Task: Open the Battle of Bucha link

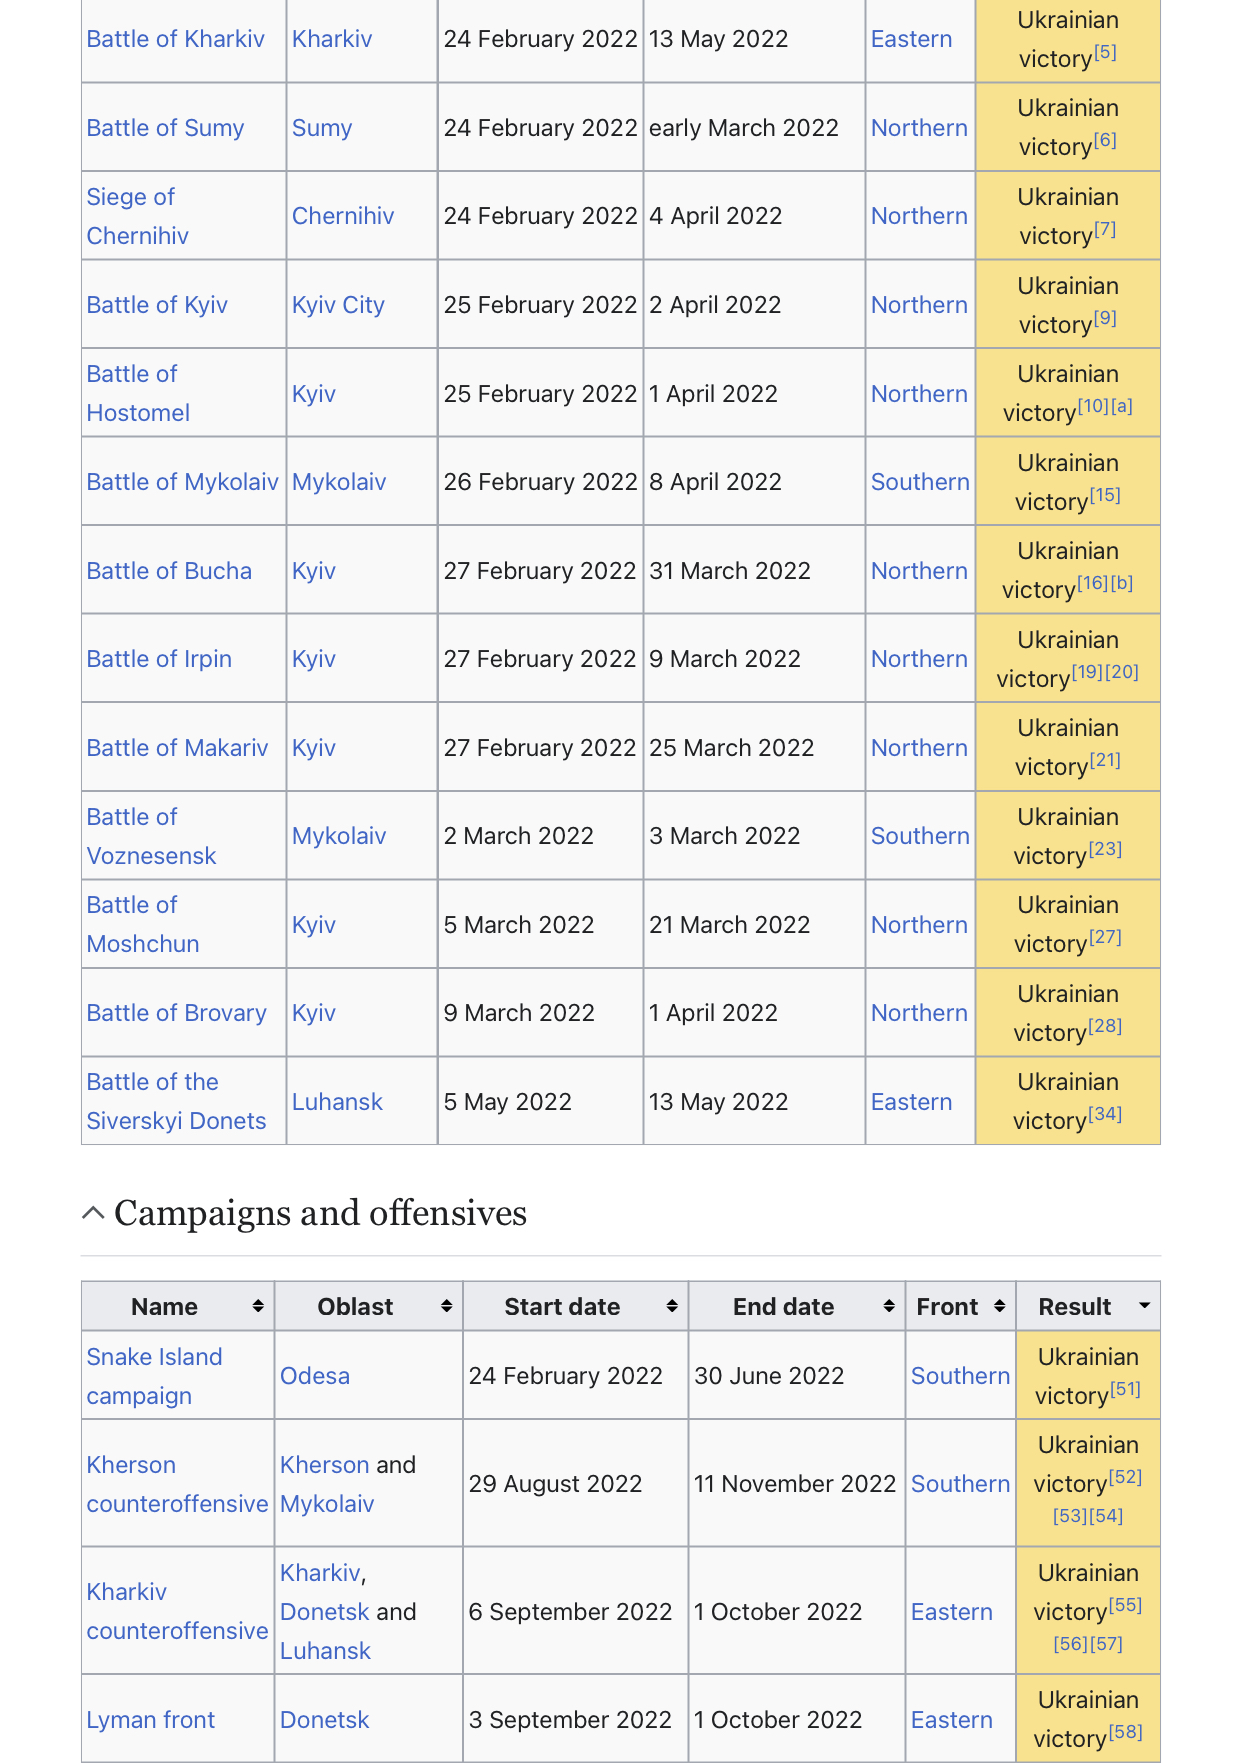Action: point(169,571)
